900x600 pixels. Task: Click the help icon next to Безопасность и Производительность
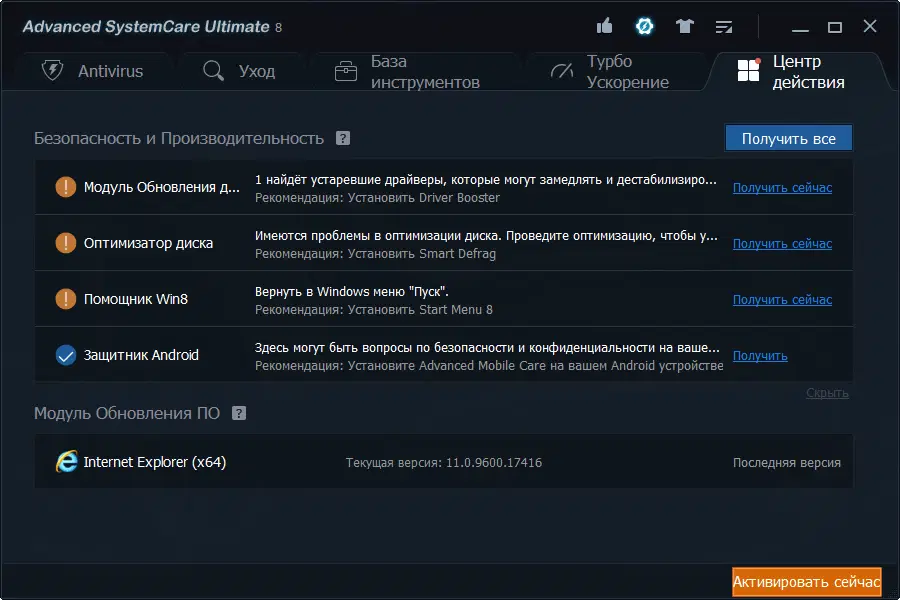click(x=343, y=137)
